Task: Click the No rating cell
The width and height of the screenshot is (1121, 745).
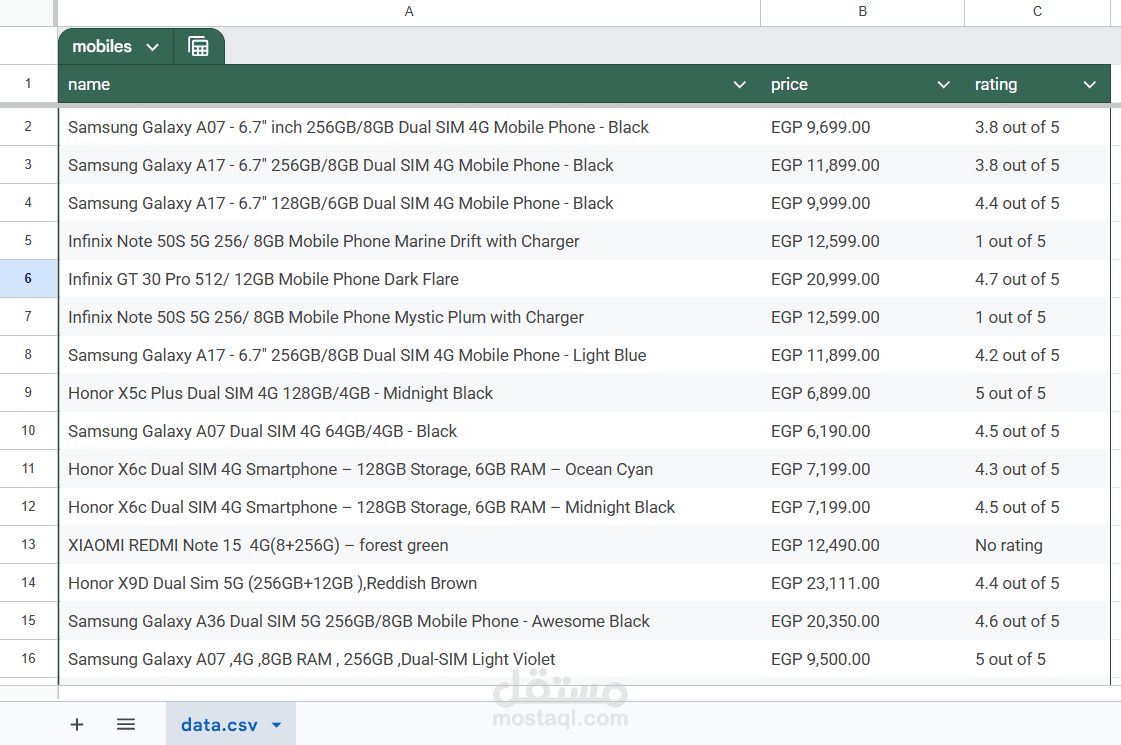Action: click(x=1037, y=544)
